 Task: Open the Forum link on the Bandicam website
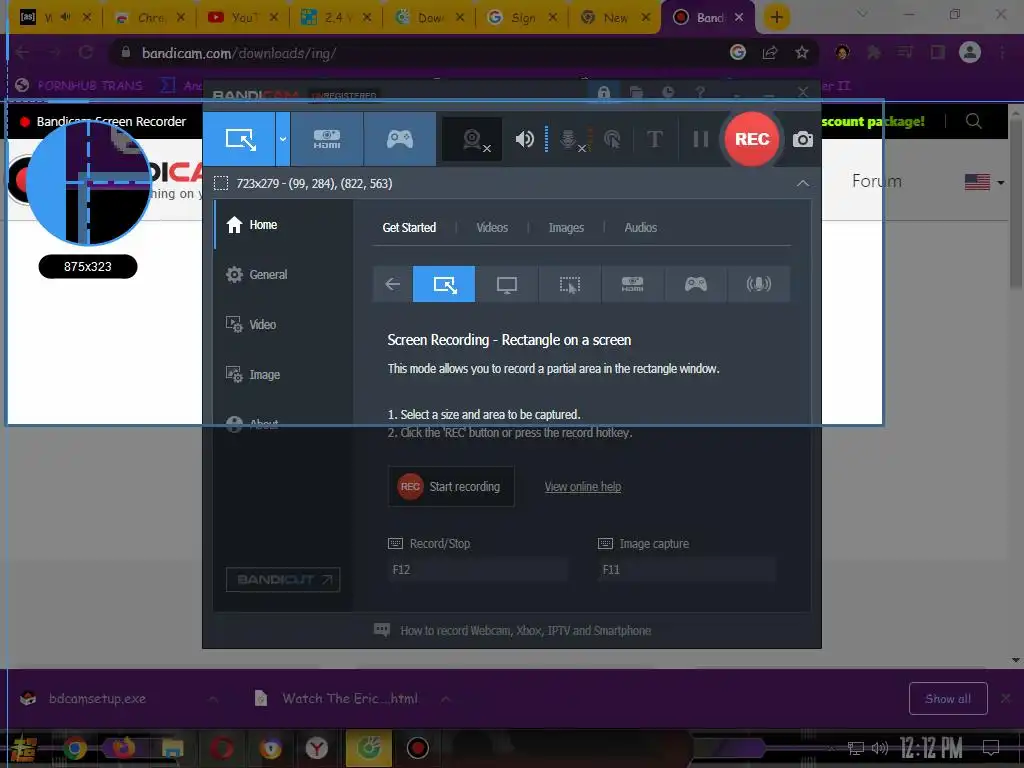(x=876, y=181)
